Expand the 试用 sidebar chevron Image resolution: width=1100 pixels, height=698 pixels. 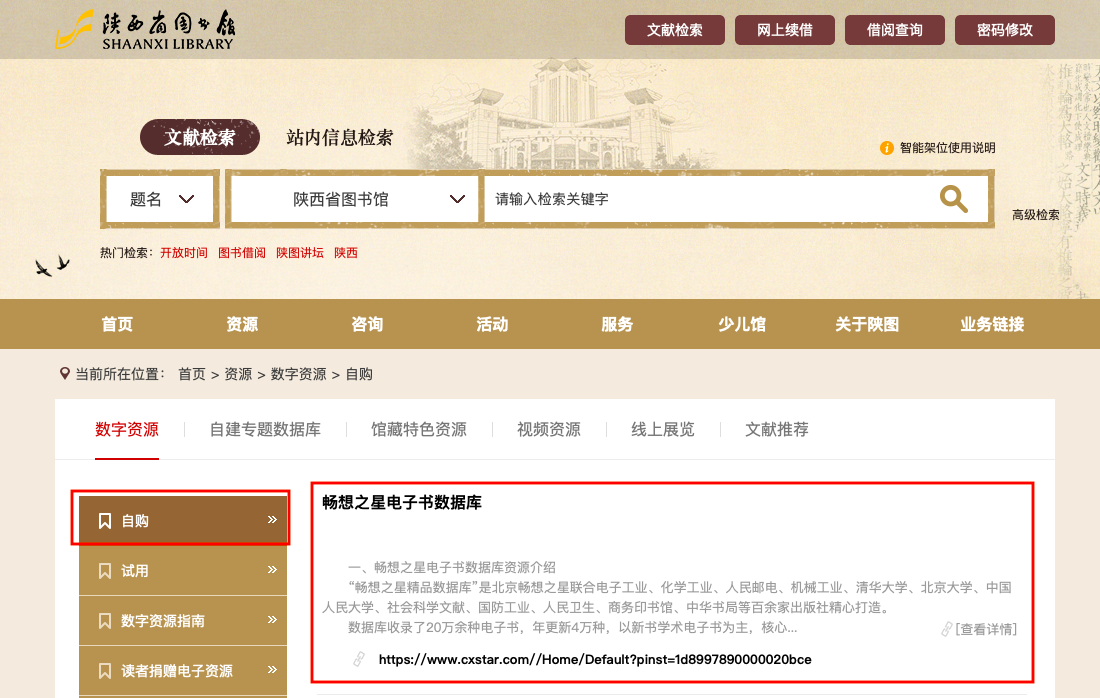coord(272,570)
